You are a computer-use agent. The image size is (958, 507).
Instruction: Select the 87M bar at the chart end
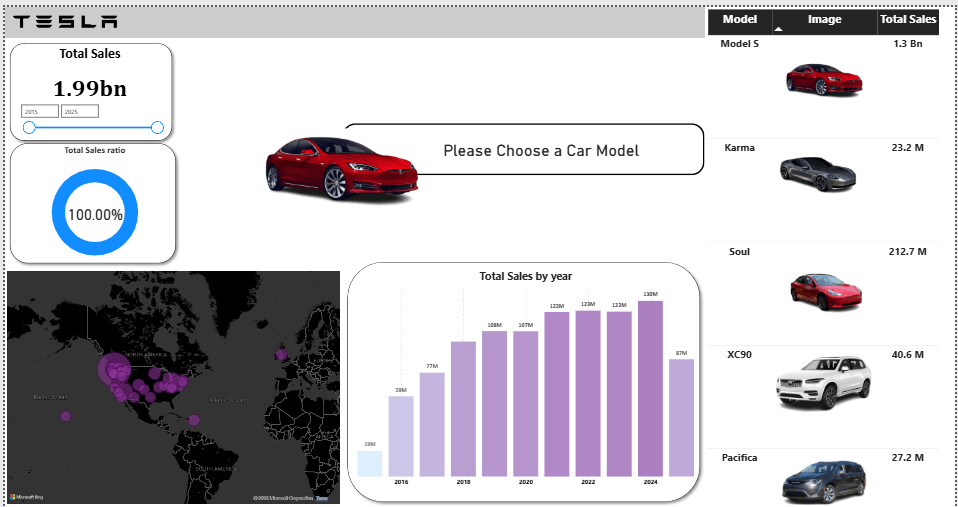681,418
